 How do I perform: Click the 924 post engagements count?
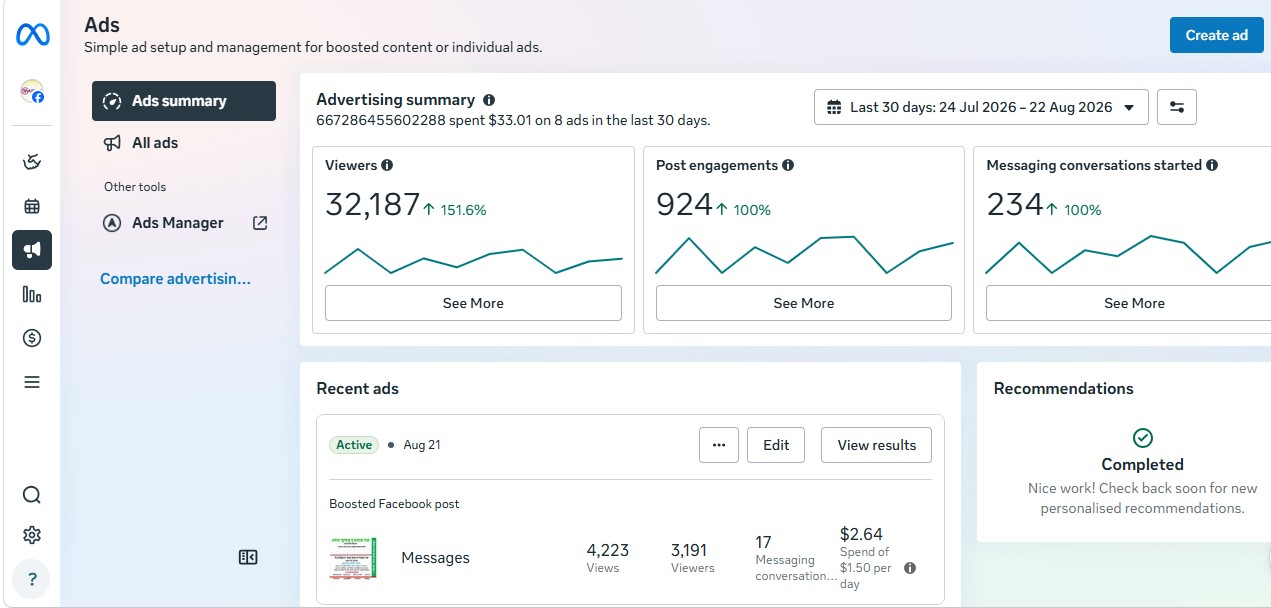pos(684,205)
